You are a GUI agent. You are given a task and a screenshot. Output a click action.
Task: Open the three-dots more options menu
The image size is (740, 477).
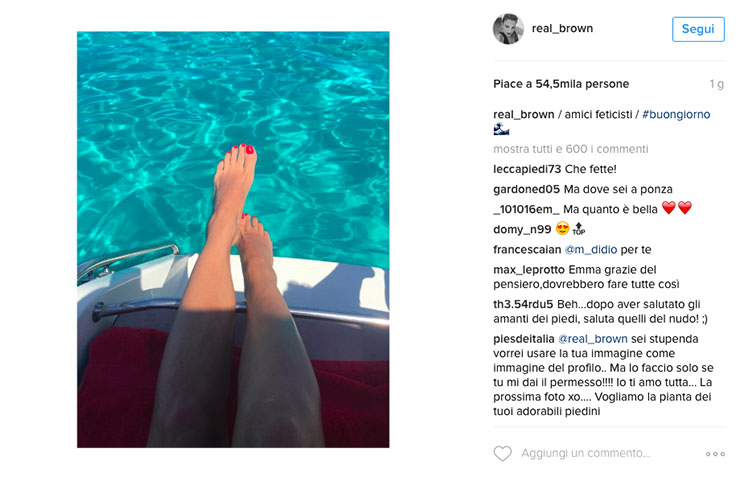[715, 454]
